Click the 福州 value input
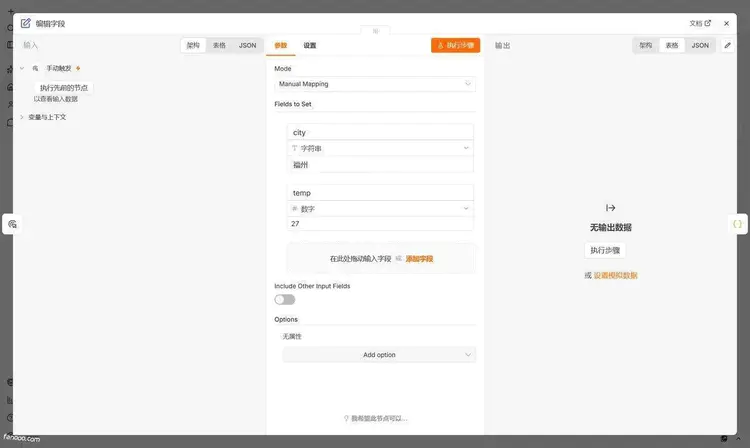The width and height of the screenshot is (750, 448). pyautogui.click(x=380, y=164)
